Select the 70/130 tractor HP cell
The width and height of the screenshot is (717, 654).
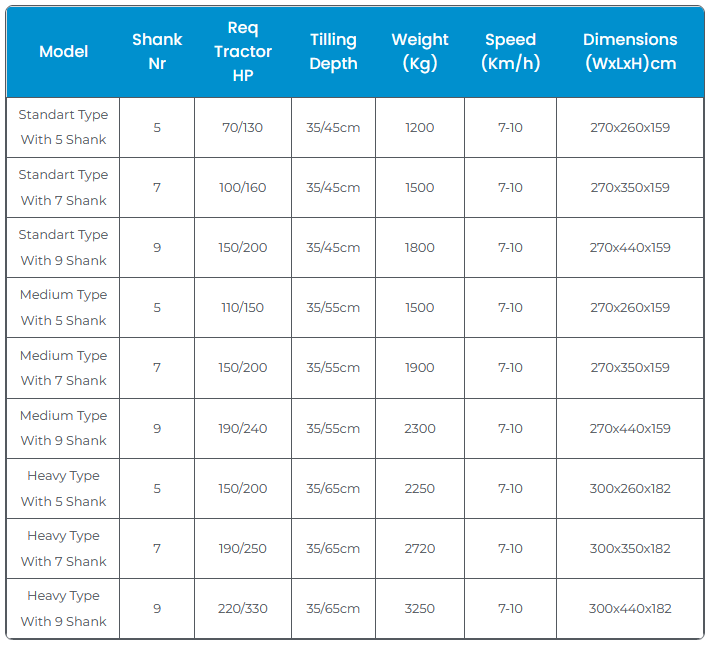(243, 127)
